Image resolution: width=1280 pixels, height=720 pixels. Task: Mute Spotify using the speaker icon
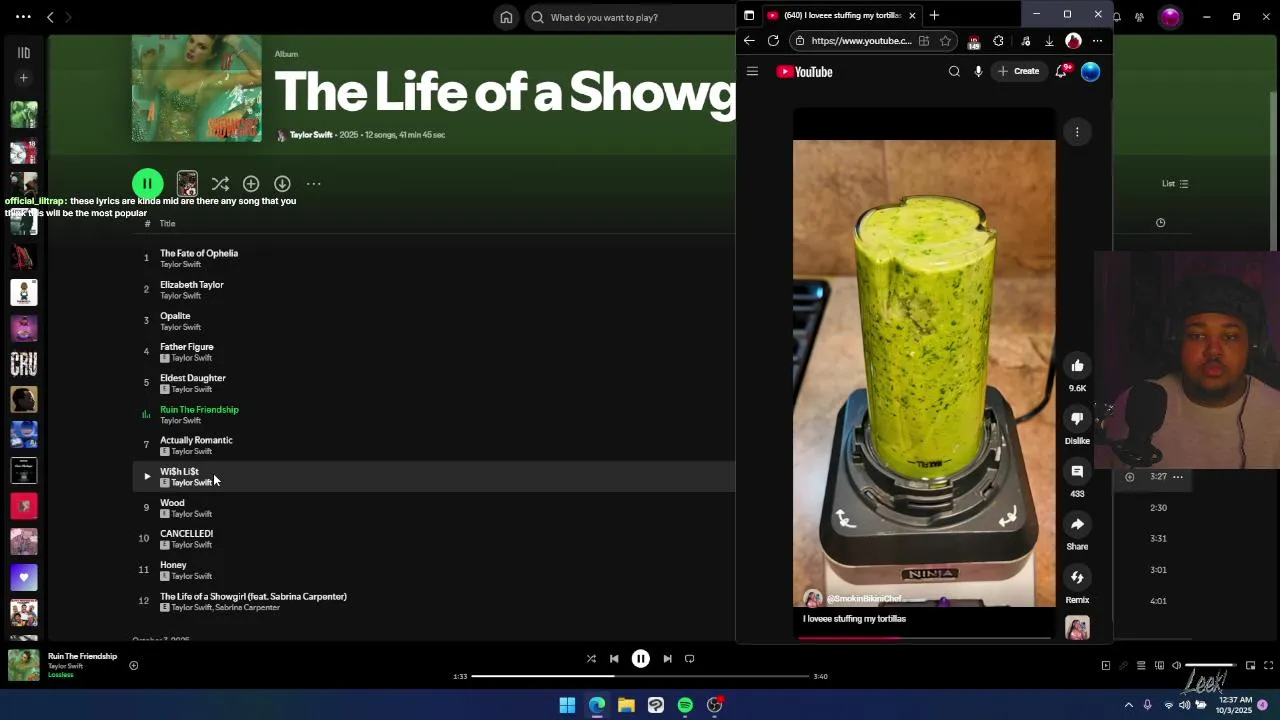click(1176, 665)
